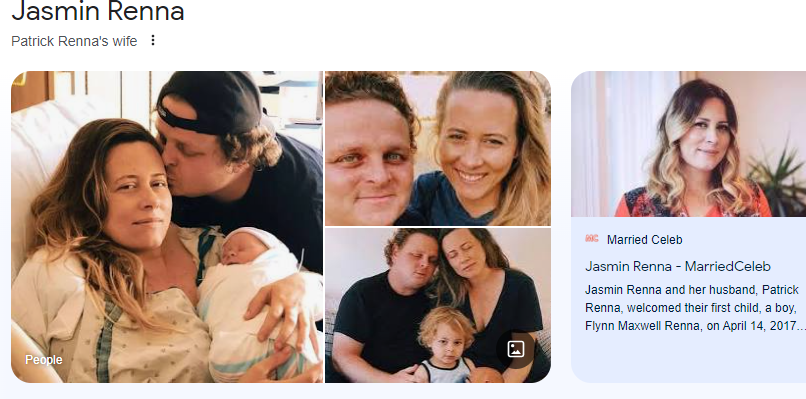Click empty area below the Married Celeb snippet
This screenshot has height=399, width=806.
tap(689, 360)
